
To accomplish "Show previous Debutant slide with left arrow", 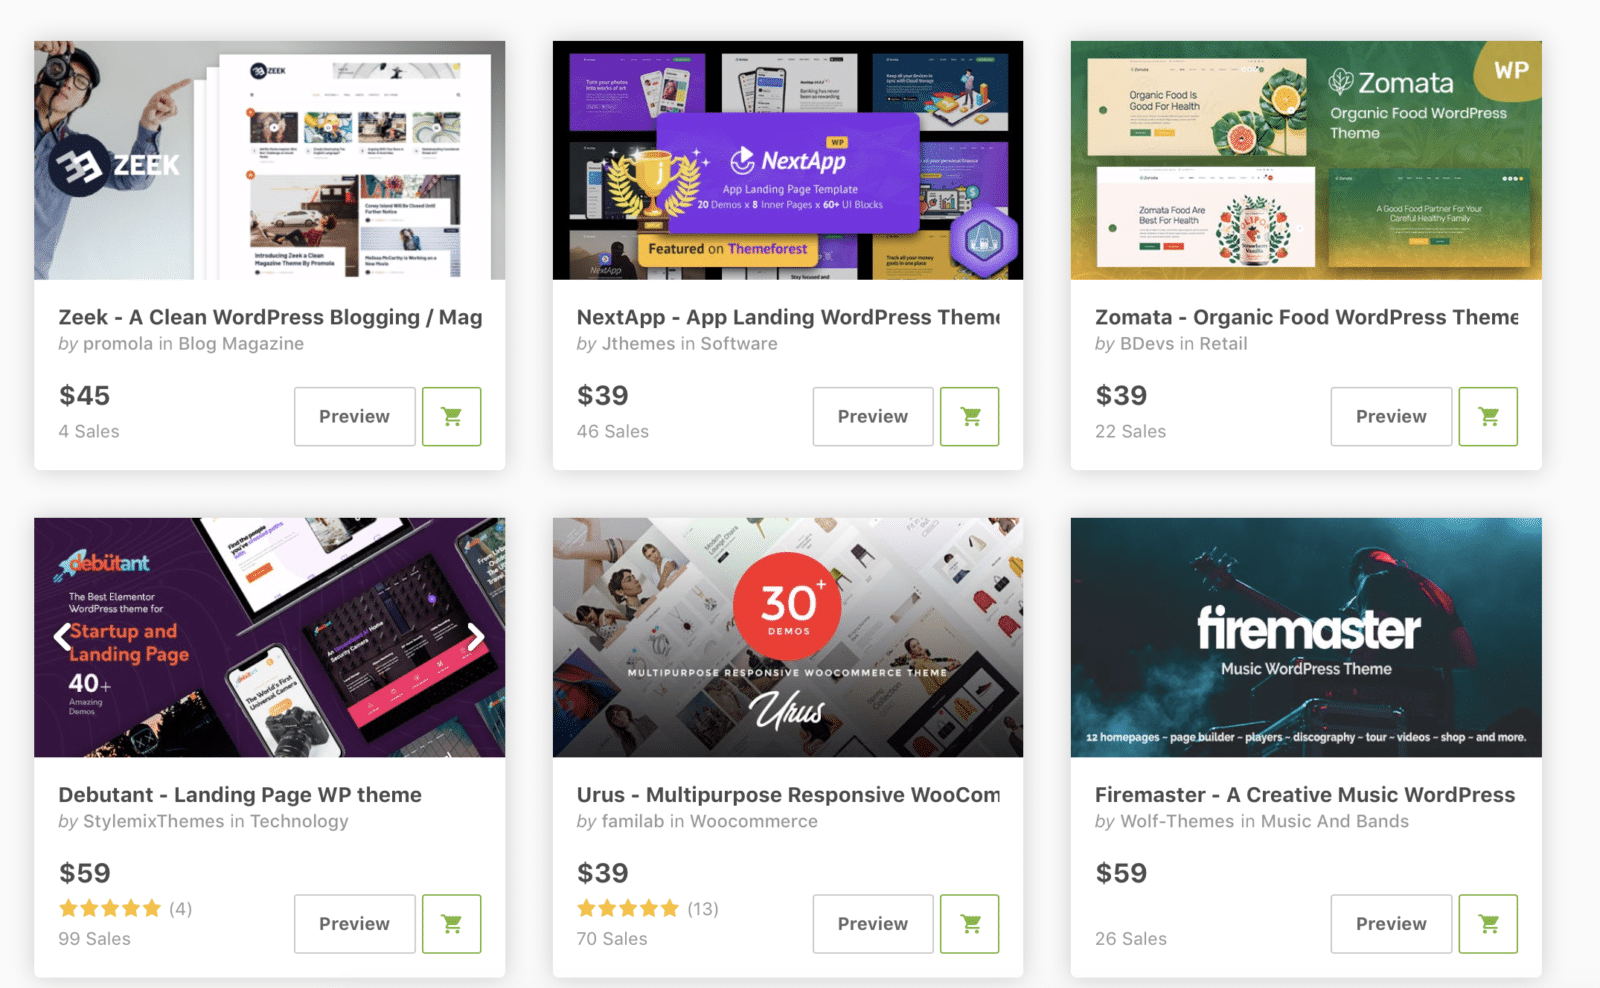I will (x=63, y=636).
